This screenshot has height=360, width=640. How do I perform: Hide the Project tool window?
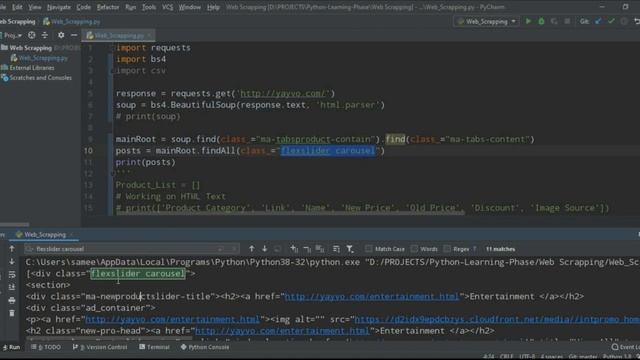click(x=74, y=36)
